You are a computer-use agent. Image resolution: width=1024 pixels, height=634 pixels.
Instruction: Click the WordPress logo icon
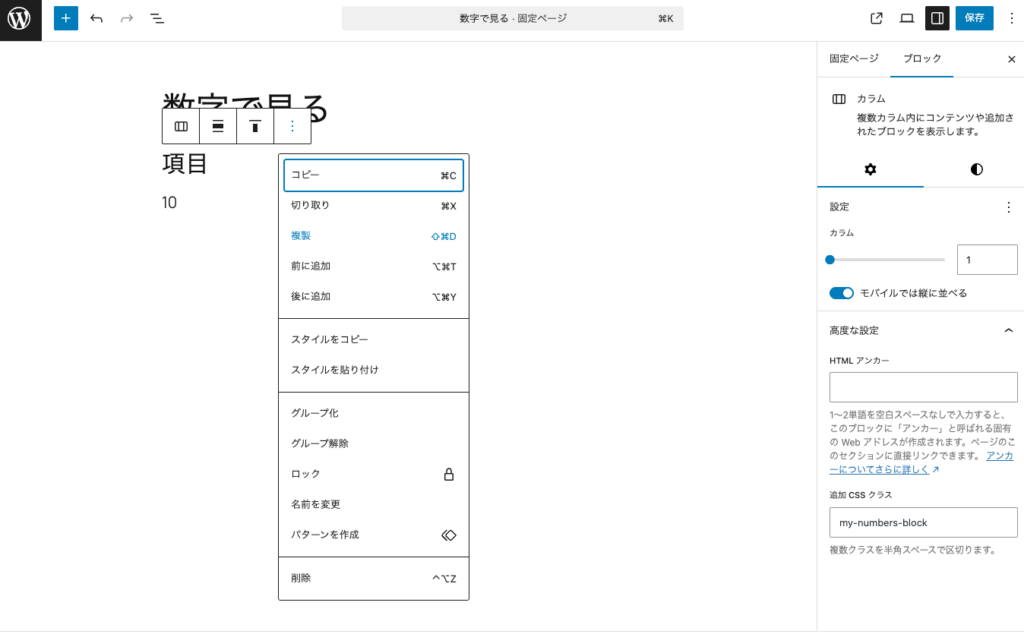19,18
